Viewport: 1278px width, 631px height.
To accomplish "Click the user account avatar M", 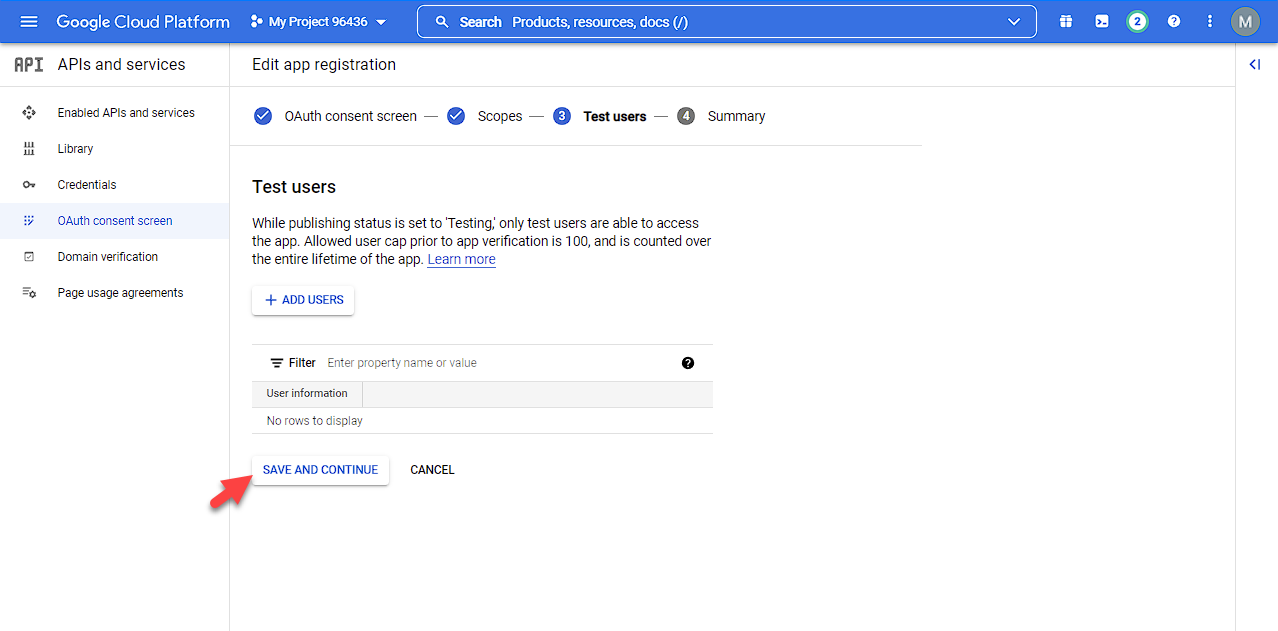I will 1245,21.
